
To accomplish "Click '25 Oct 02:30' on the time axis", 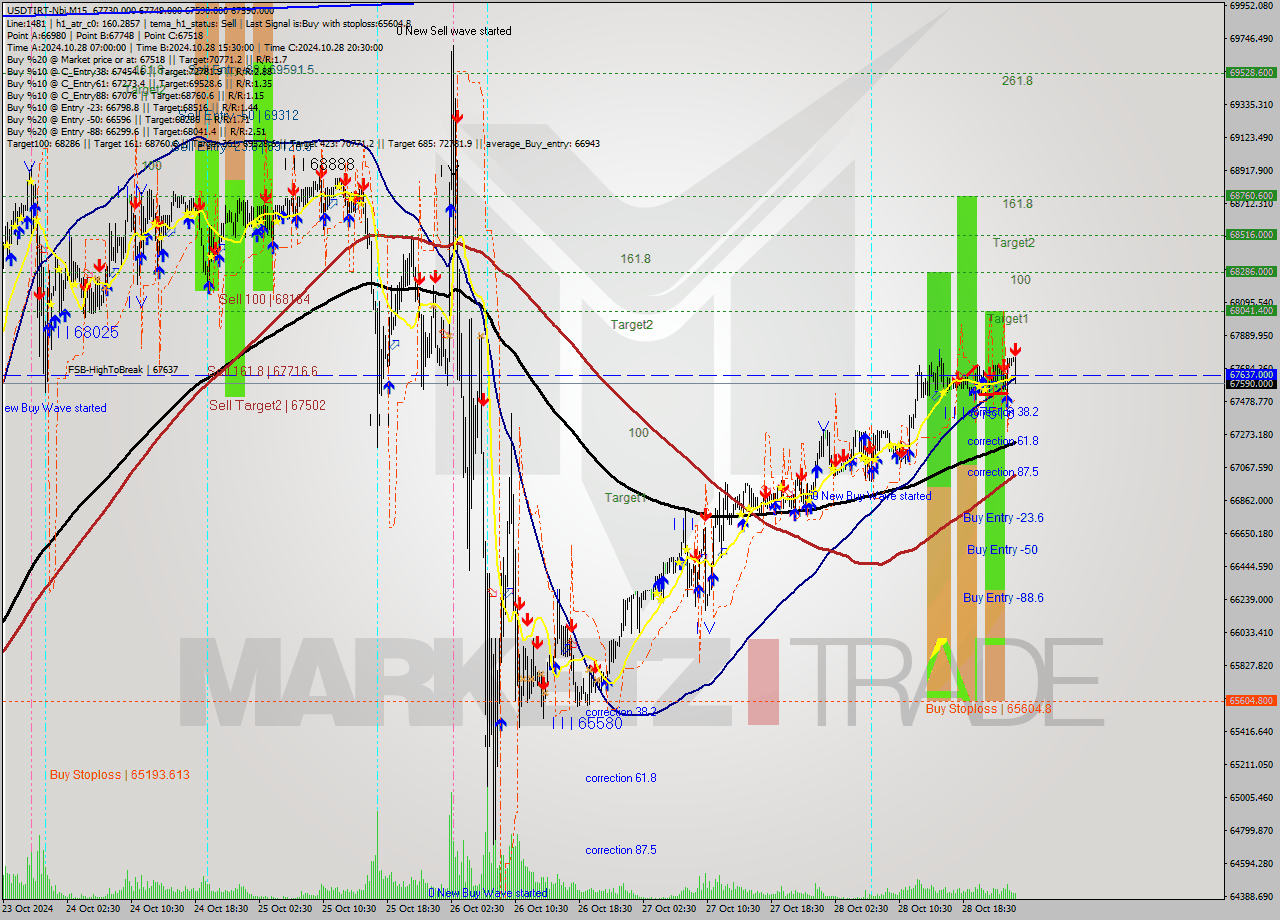I will tap(284, 909).
